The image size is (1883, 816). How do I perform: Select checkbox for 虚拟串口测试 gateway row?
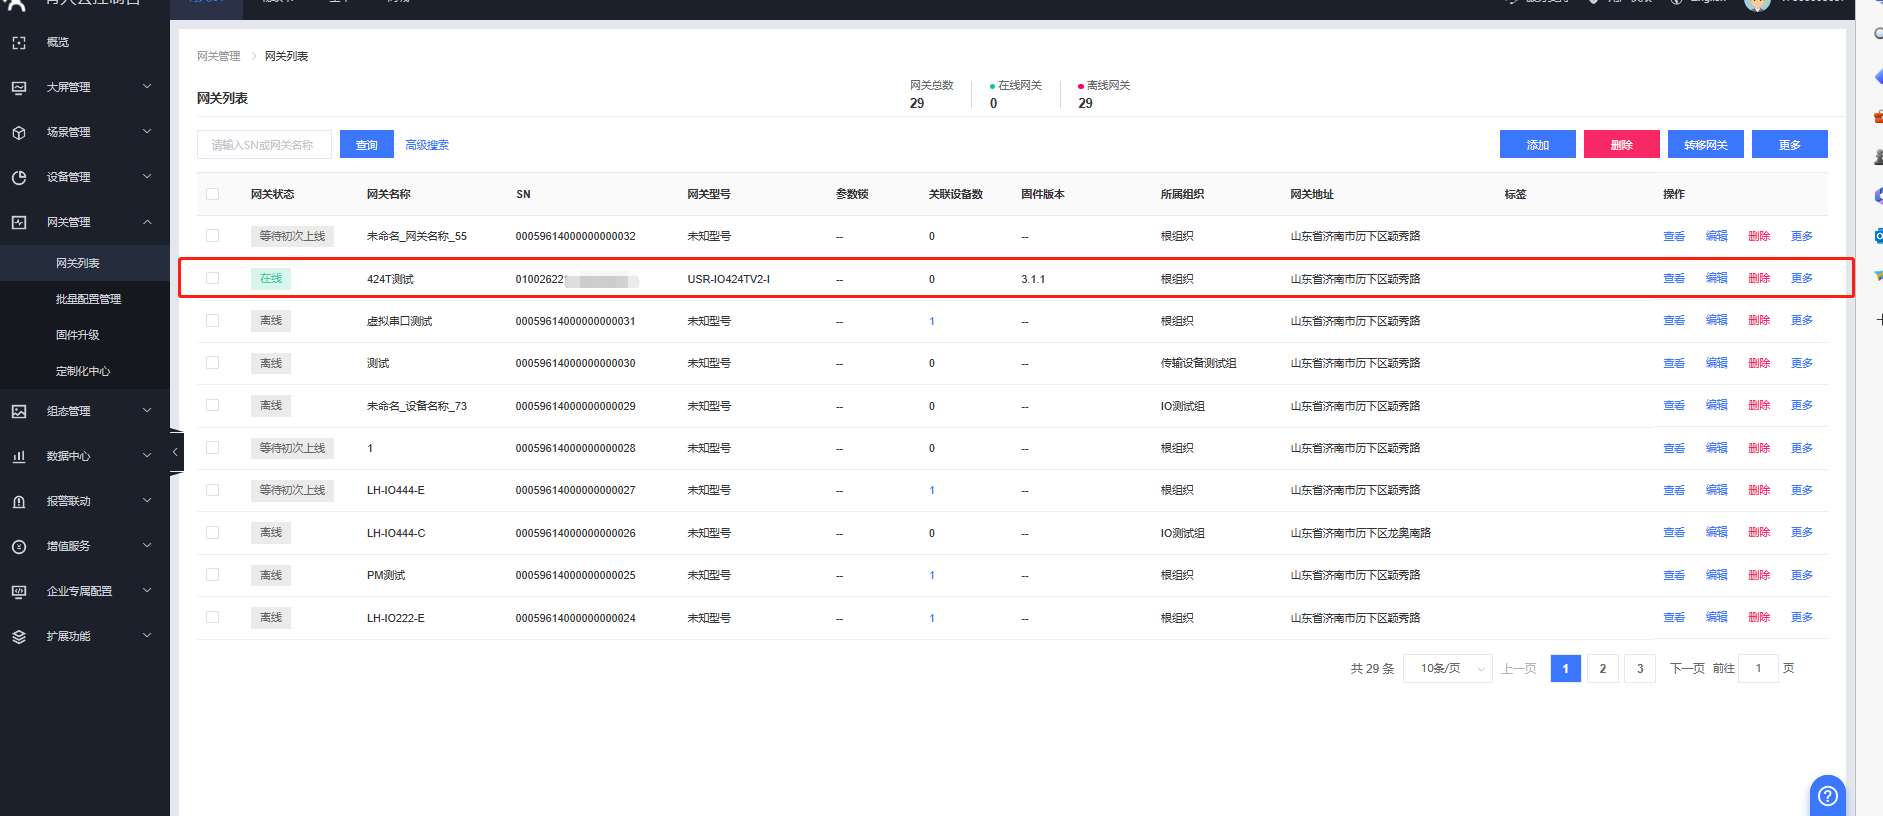tap(212, 321)
